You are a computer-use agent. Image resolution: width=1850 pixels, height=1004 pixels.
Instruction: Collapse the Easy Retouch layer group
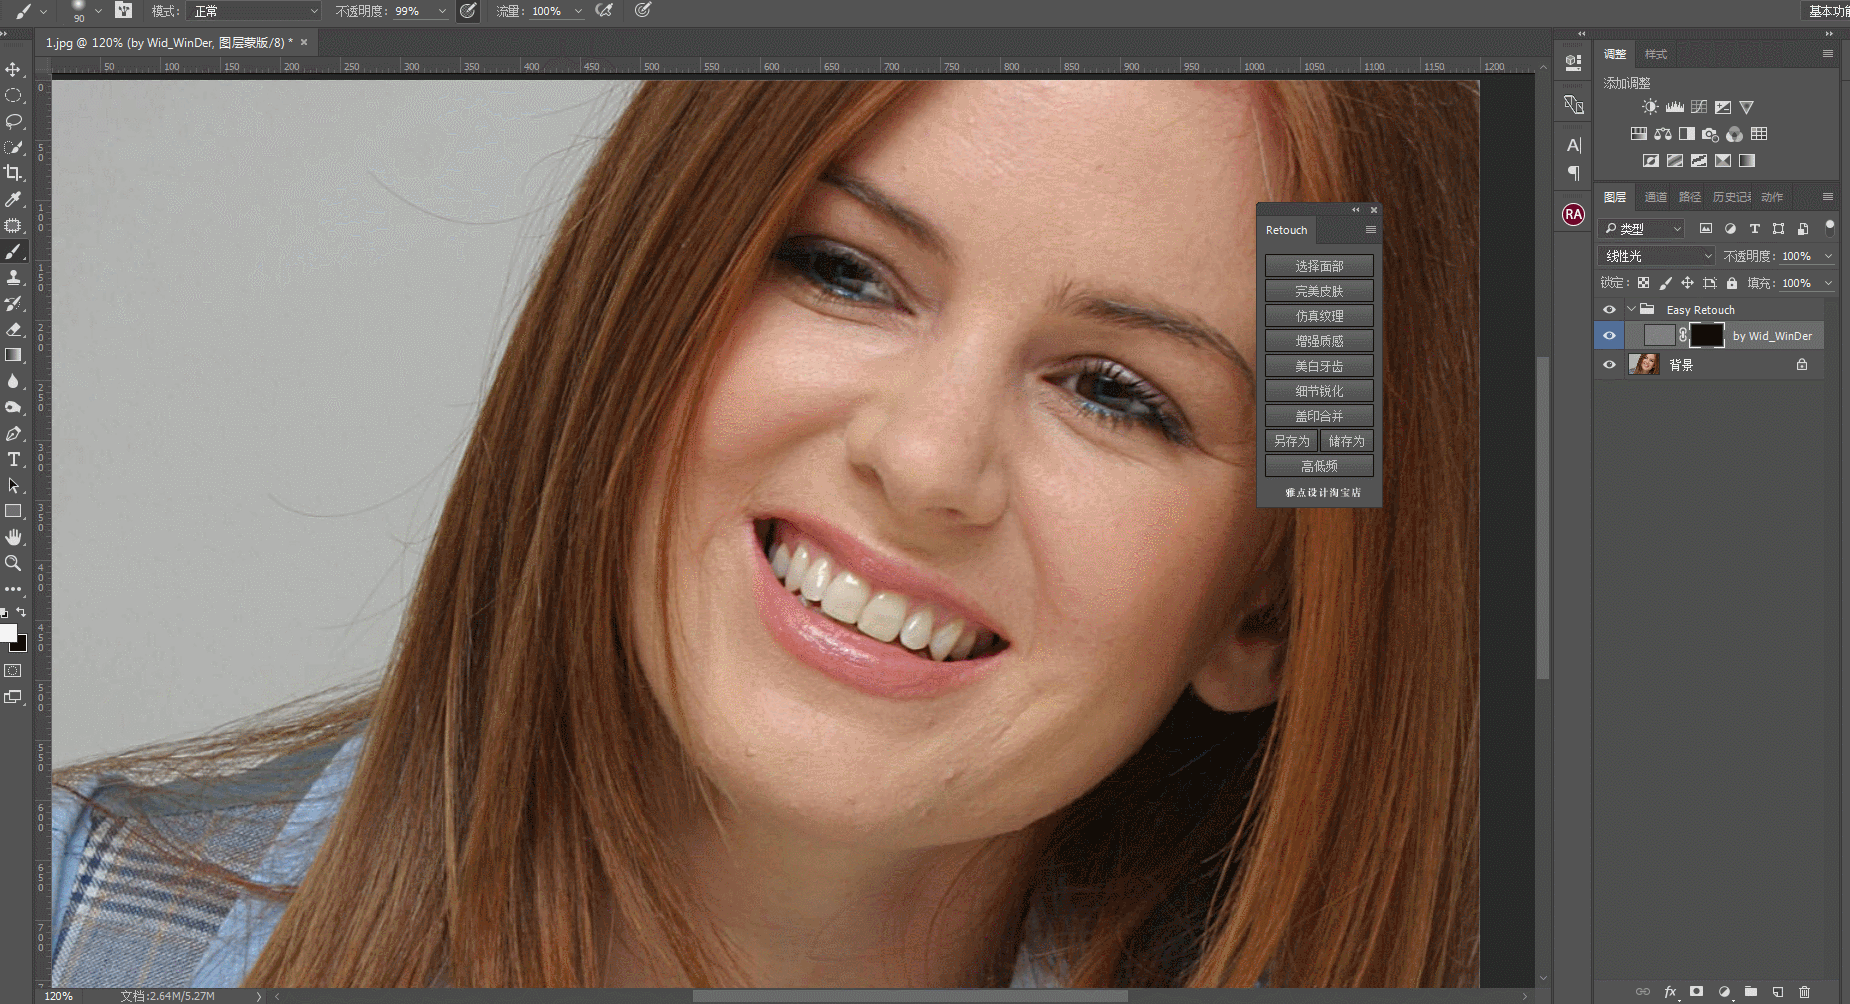click(1631, 310)
